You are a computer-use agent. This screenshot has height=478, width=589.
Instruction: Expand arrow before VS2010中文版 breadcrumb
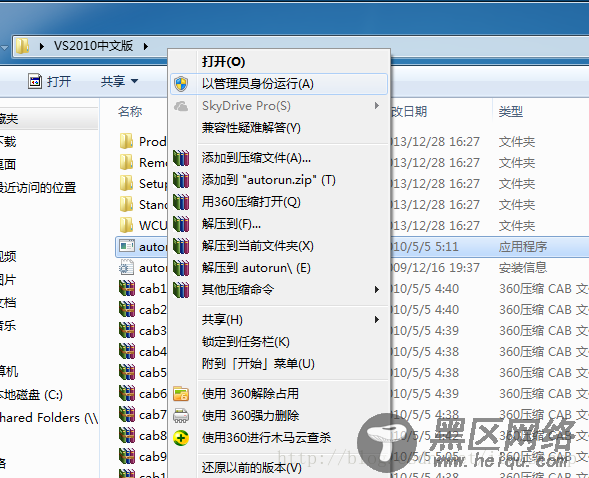tap(41, 46)
